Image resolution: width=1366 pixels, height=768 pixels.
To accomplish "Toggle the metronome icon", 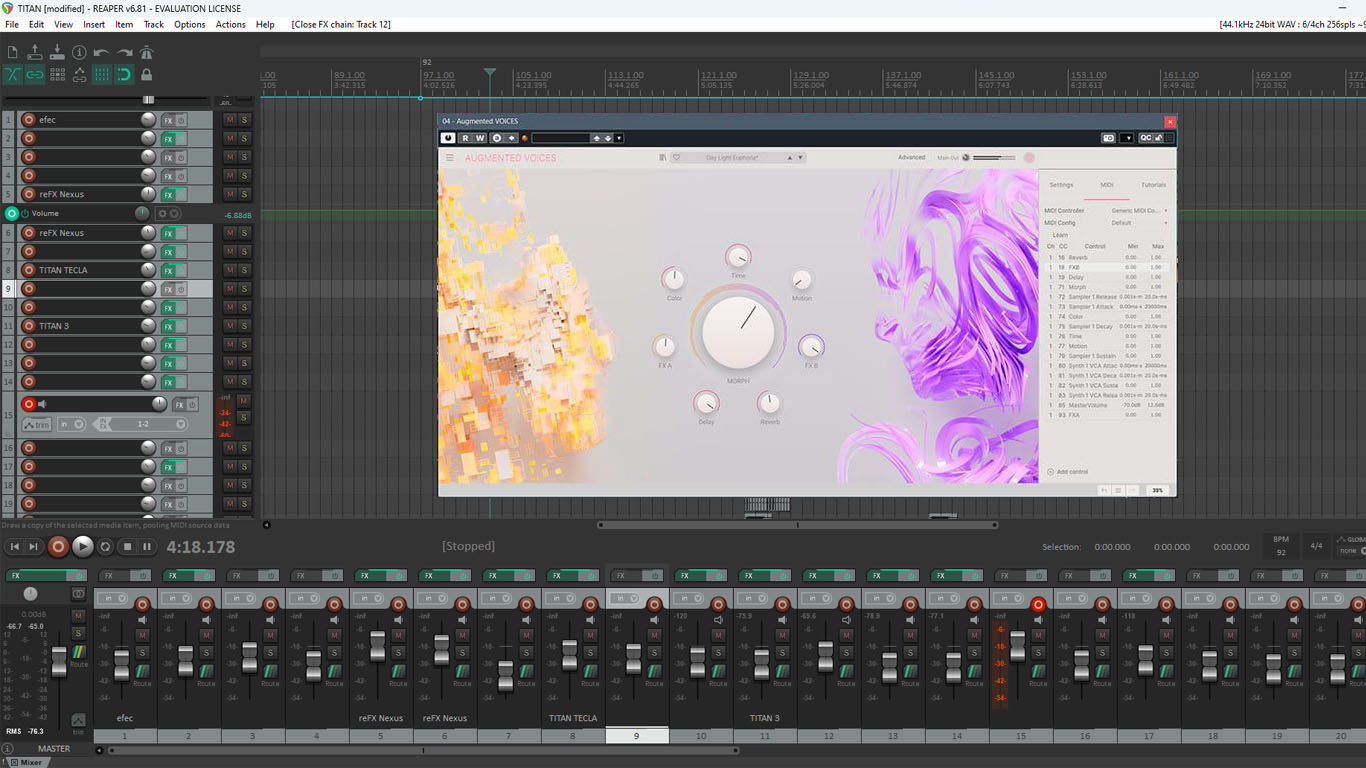I will pos(146,52).
